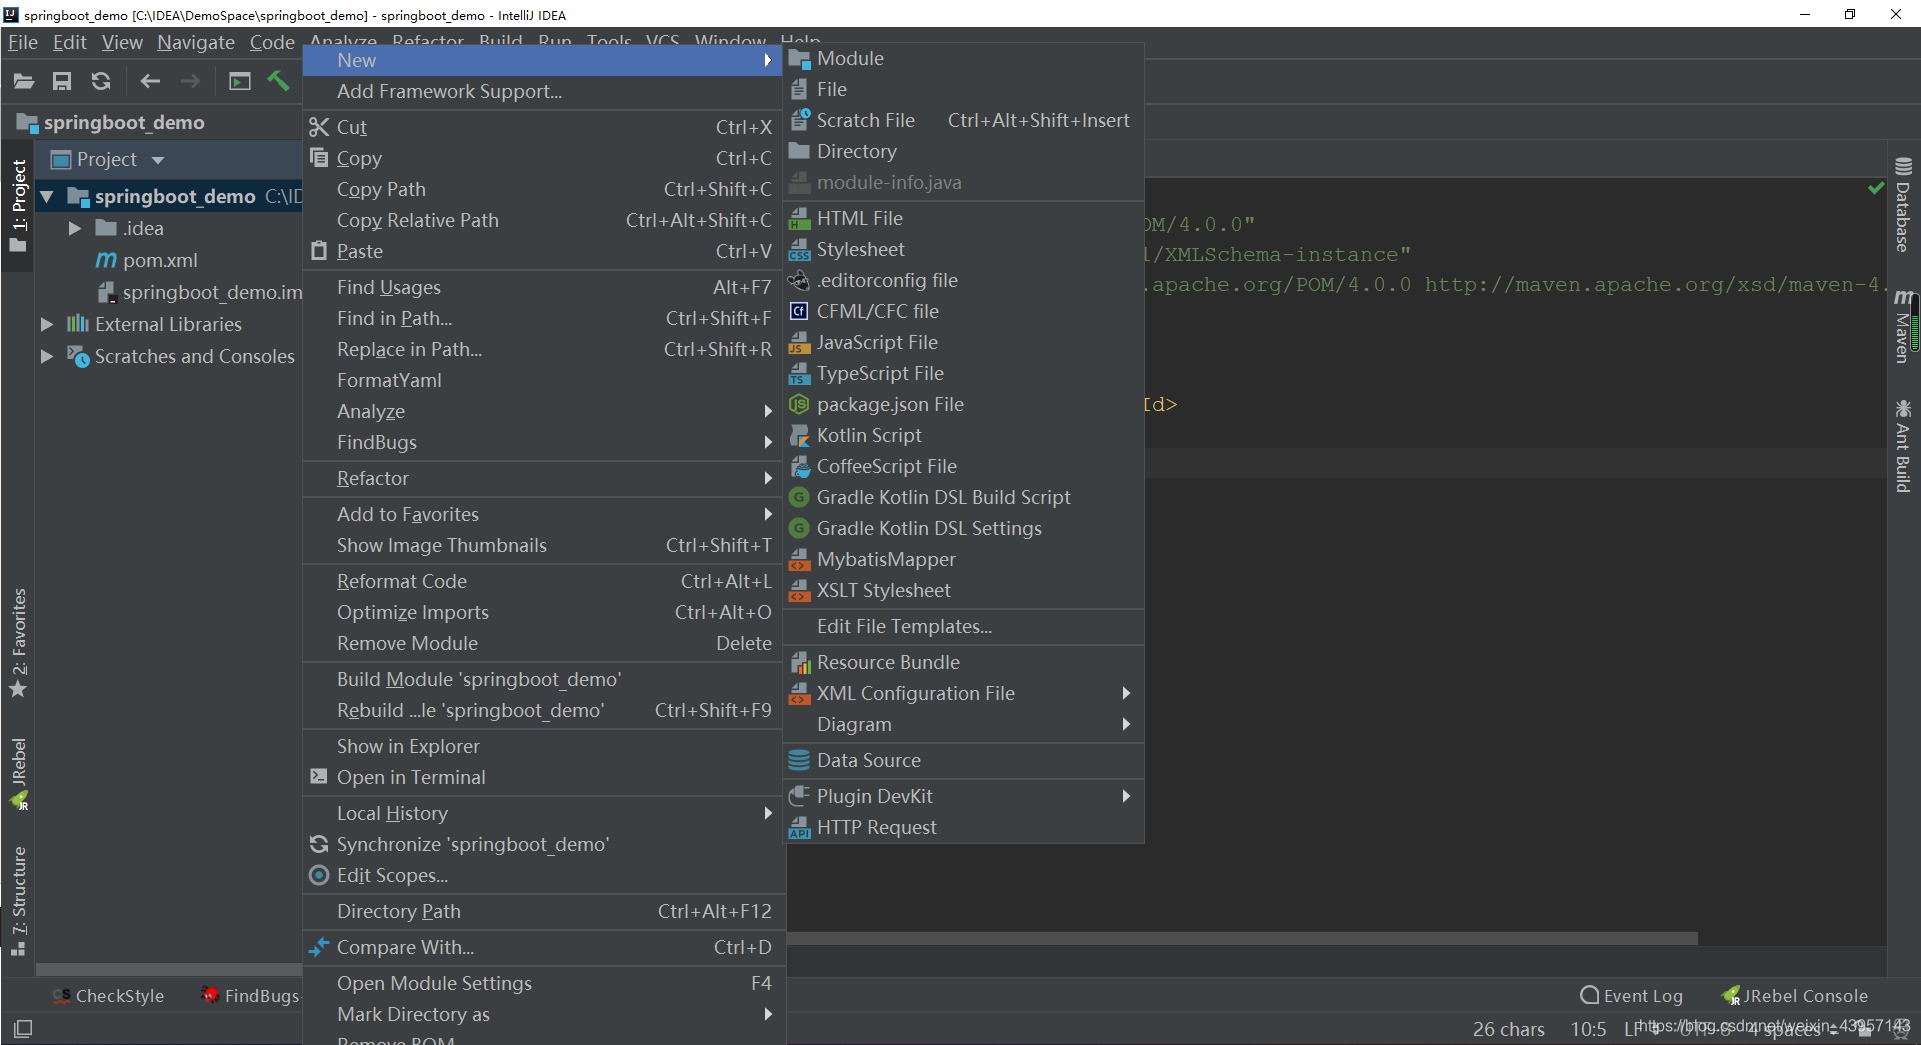Image resolution: width=1921 pixels, height=1045 pixels.
Task: Expand the .idea folder node
Action: [75, 229]
